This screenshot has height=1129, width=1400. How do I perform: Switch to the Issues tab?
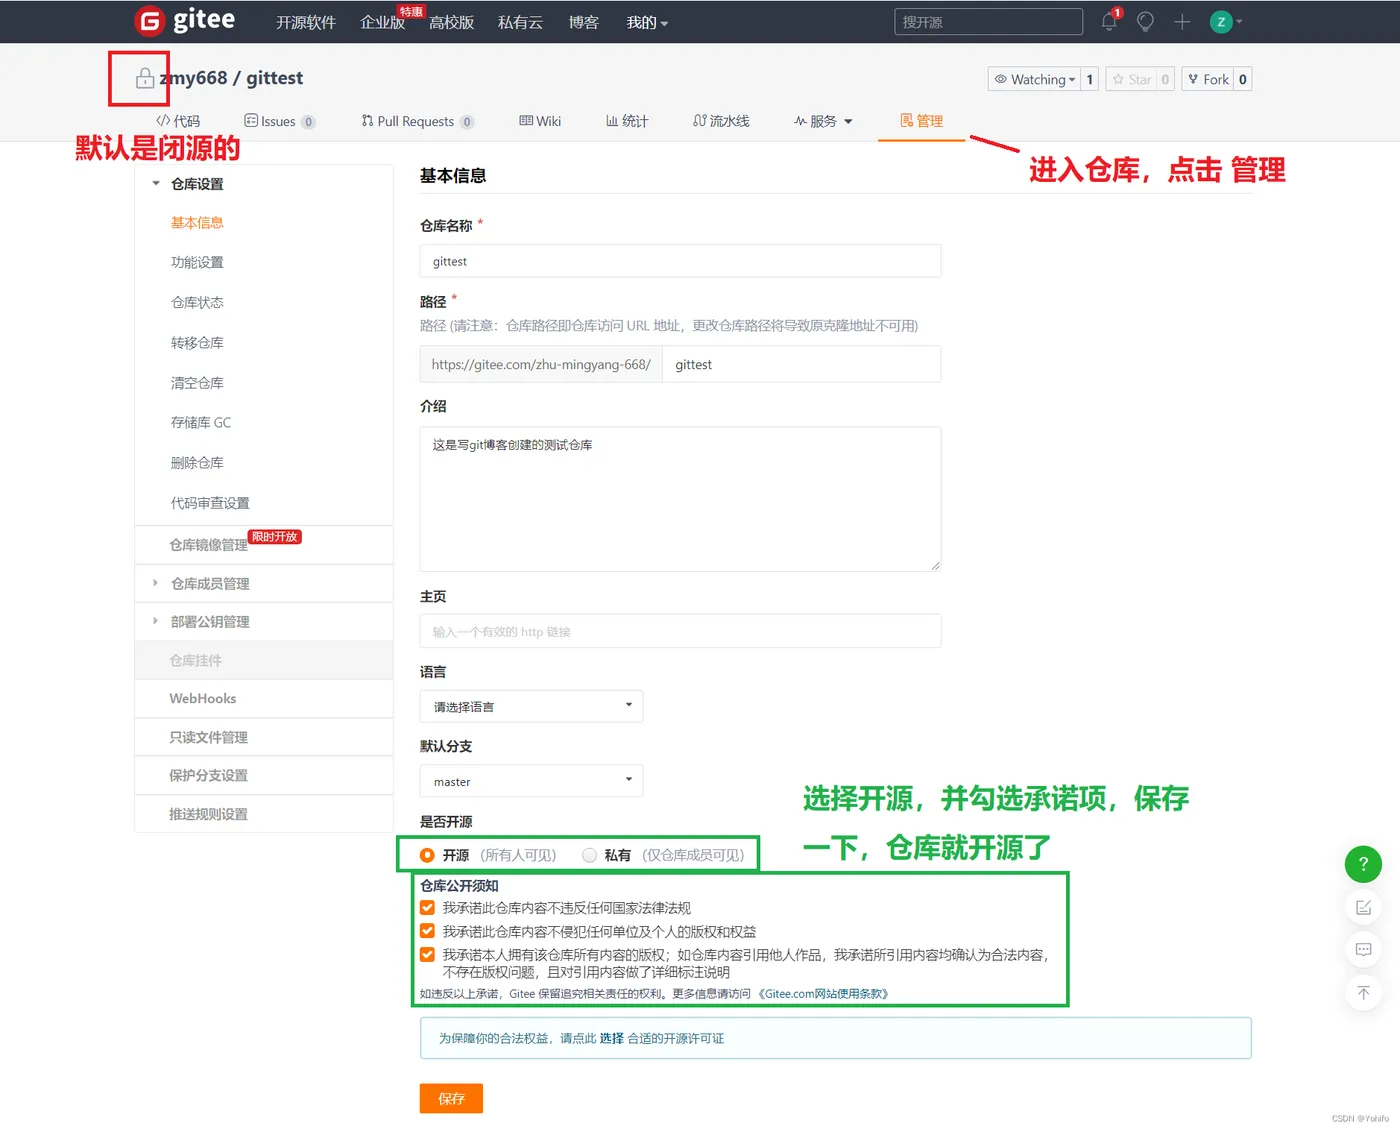coord(280,121)
